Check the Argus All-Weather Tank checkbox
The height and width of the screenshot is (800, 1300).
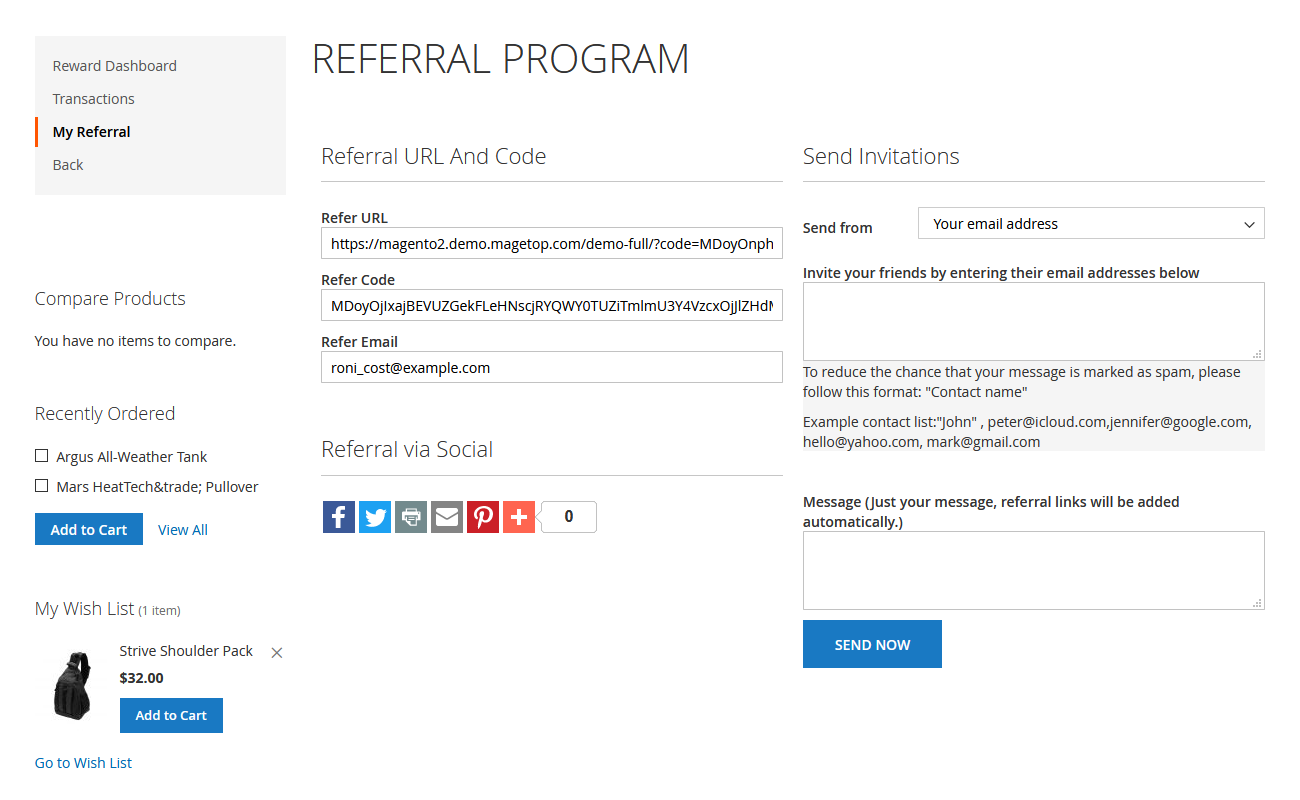[x=42, y=456]
